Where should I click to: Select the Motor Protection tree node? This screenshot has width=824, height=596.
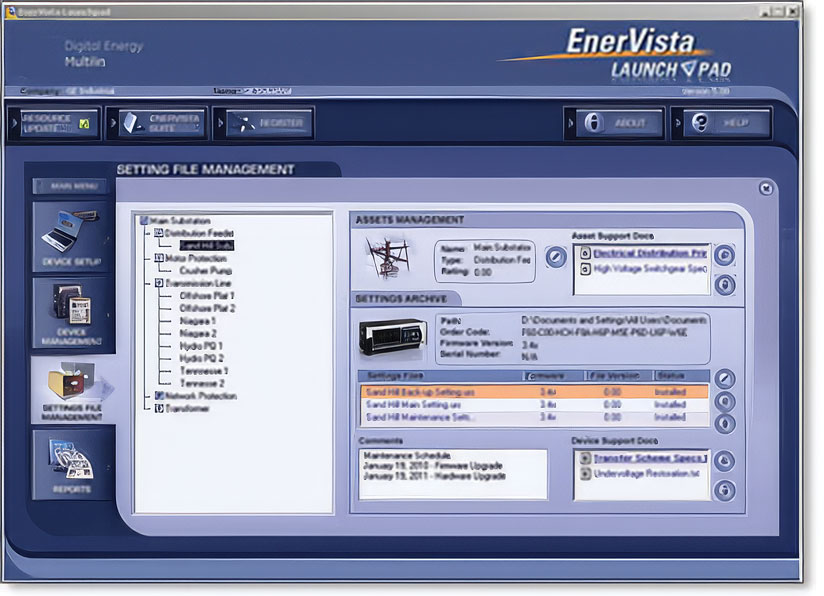click(195, 258)
